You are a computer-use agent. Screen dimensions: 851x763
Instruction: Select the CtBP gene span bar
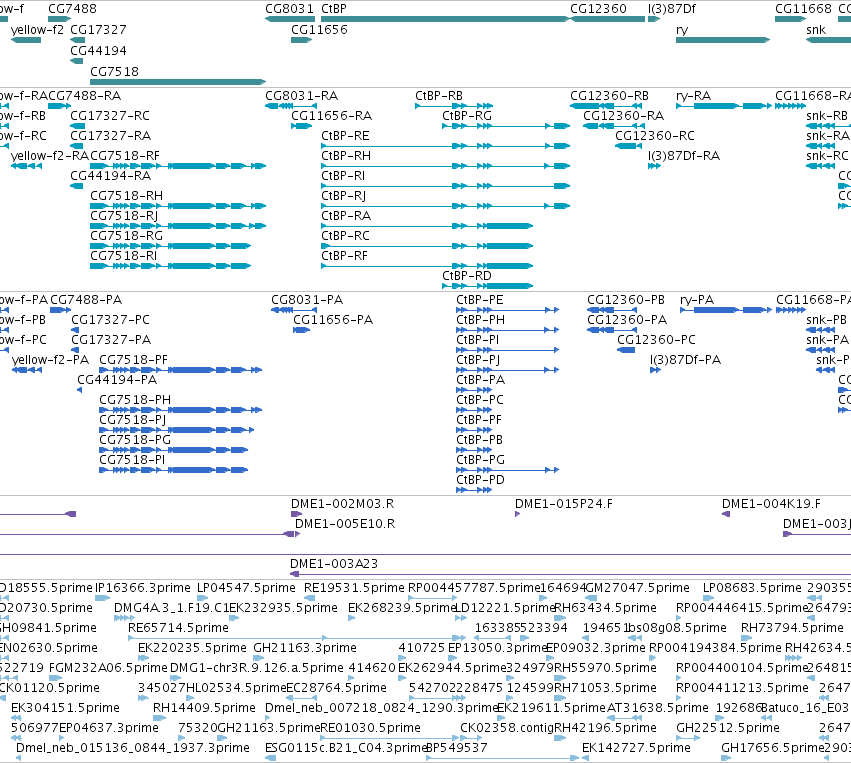445,19
